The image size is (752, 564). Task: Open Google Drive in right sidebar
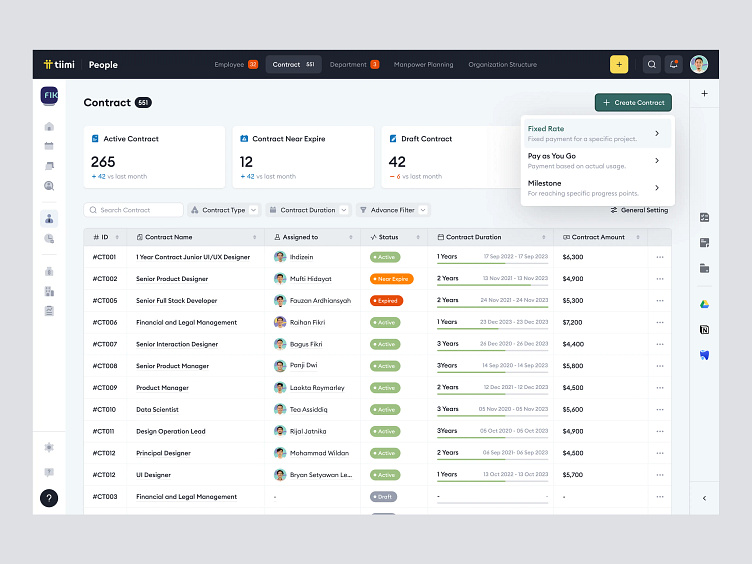pos(704,304)
